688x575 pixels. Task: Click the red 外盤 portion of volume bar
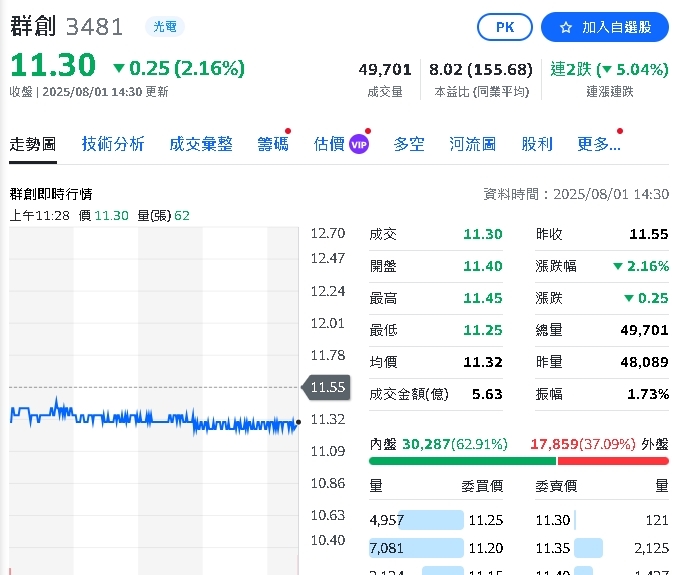[613, 461]
